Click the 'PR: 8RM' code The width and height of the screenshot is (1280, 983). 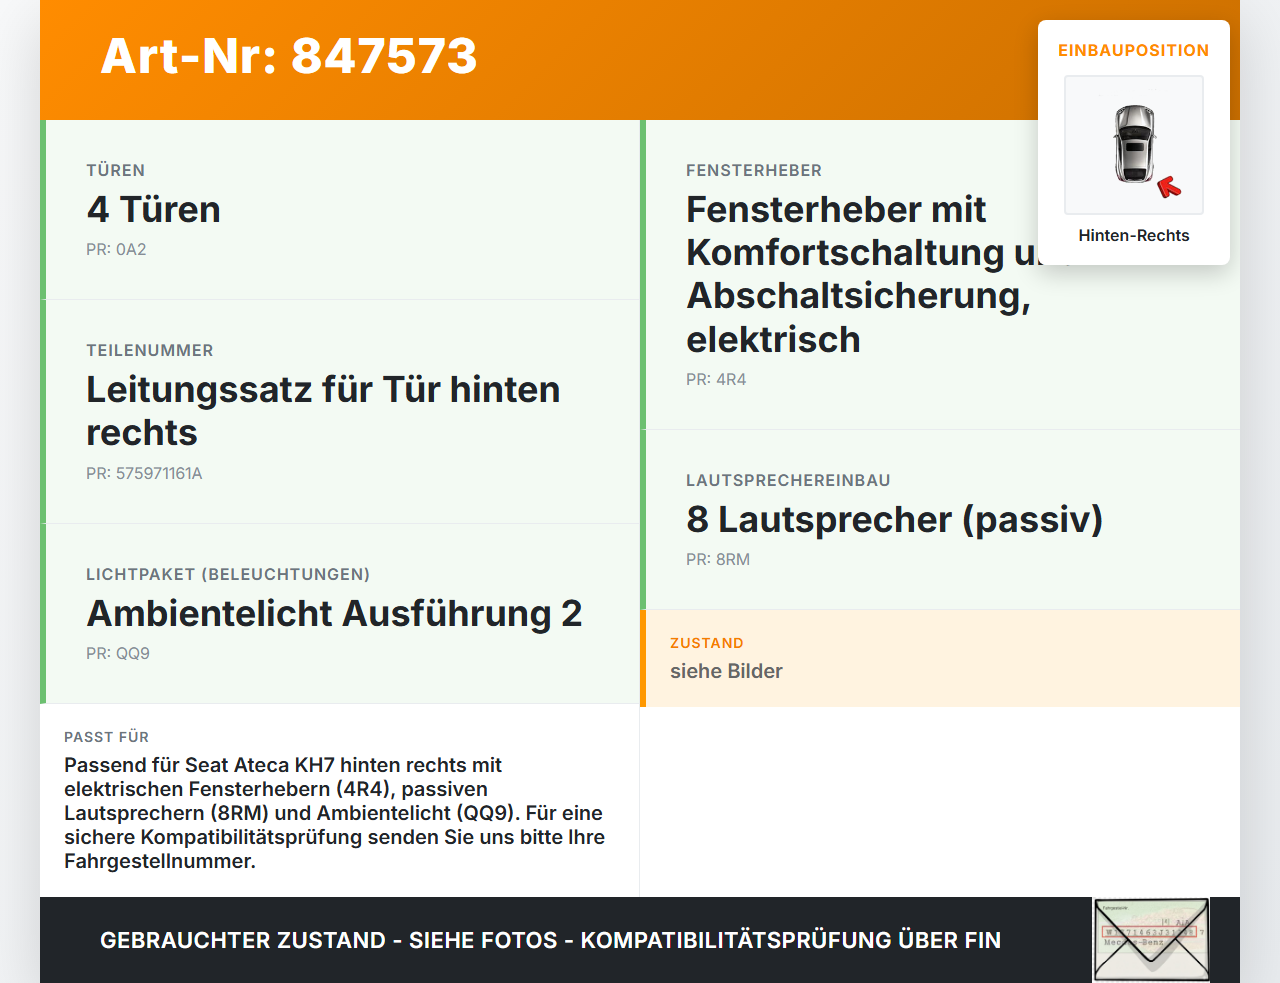click(718, 559)
